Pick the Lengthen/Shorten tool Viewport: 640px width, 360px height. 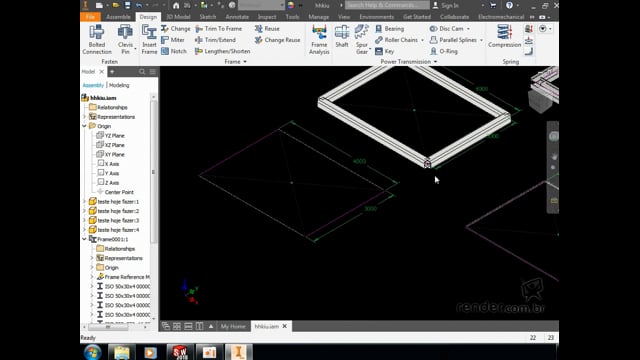(222, 51)
